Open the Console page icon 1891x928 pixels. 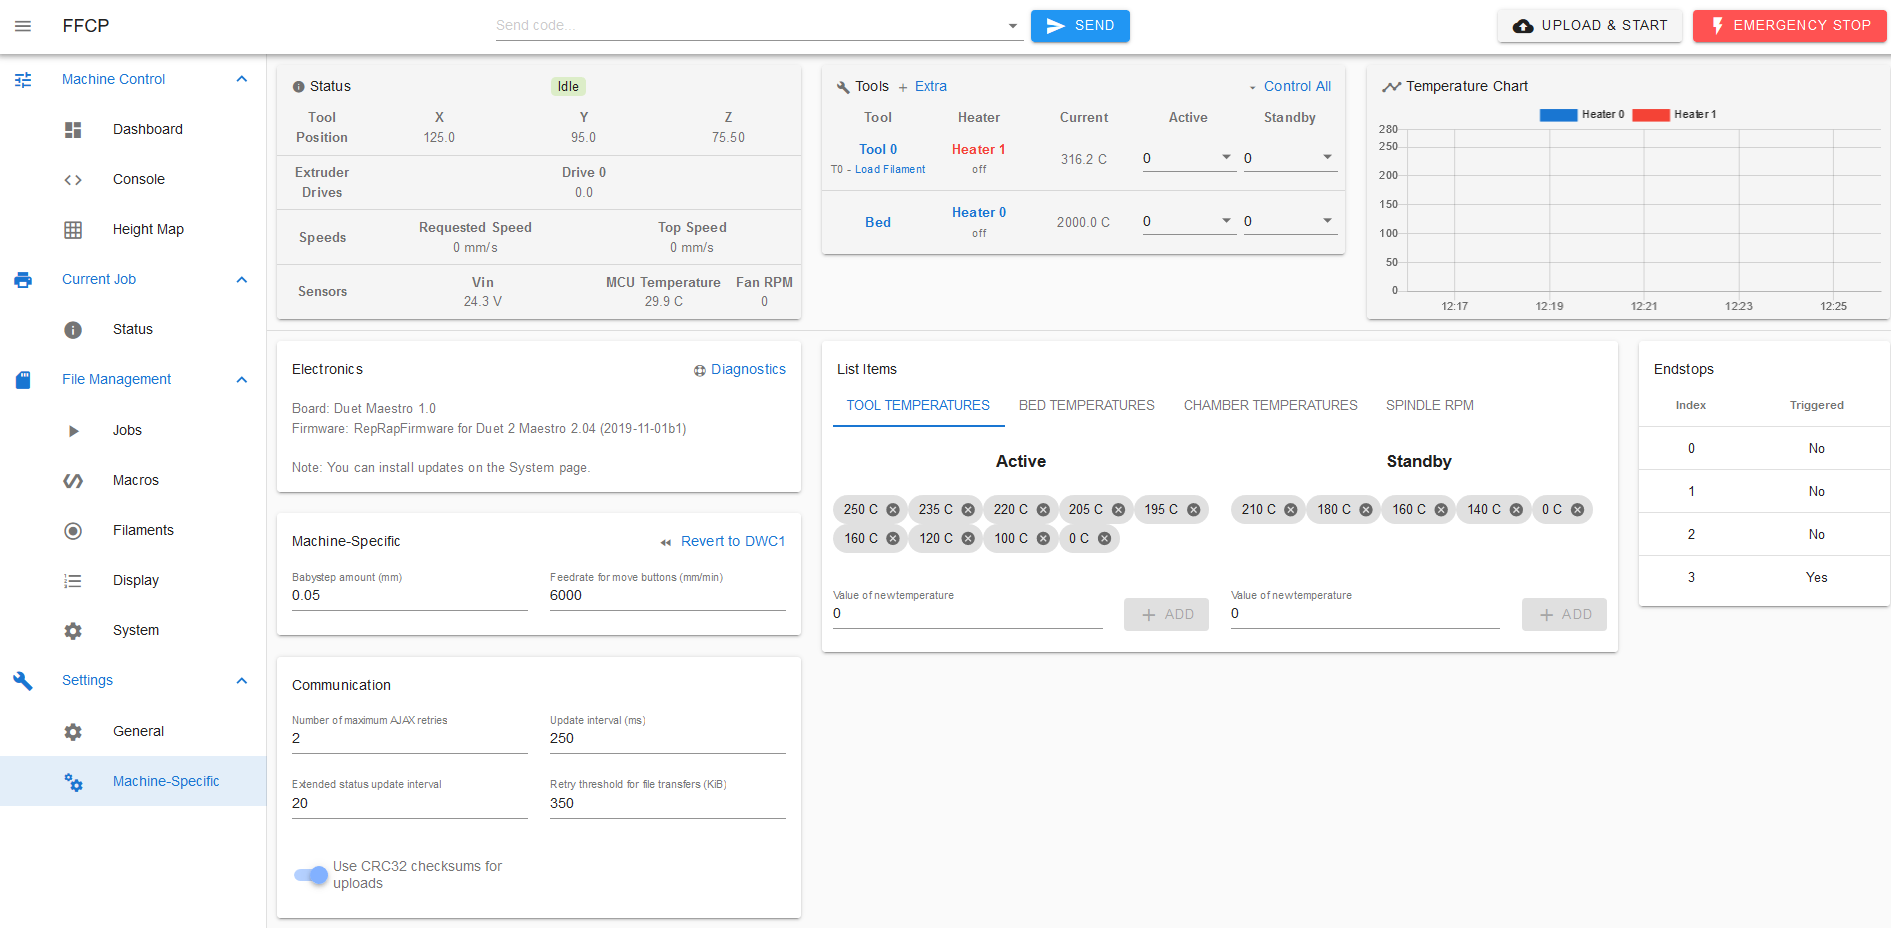(73, 180)
